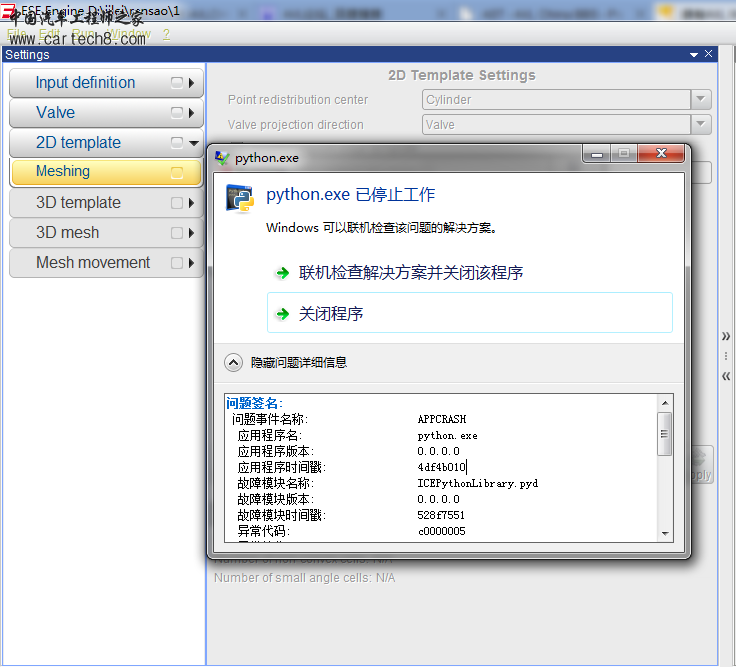Click the Python logo in crash dialog
Image resolution: width=736 pixels, height=667 pixels.
point(240,199)
